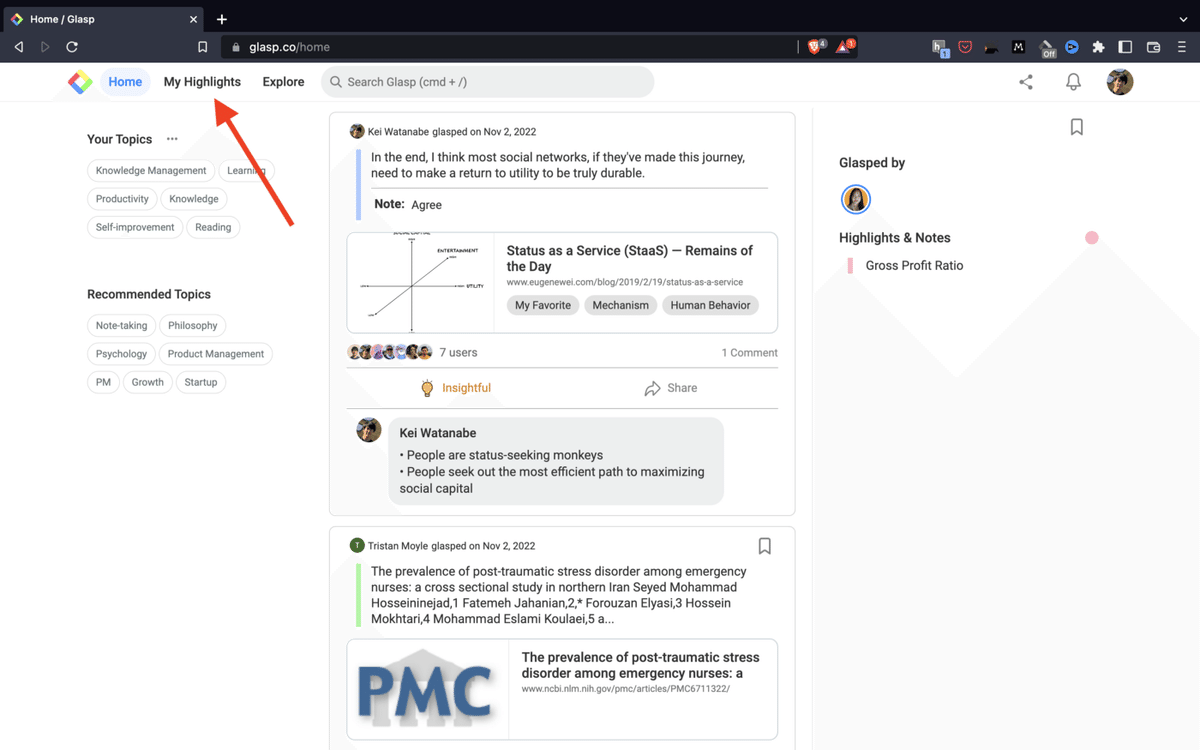The height and width of the screenshot is (750, 1200).
Task: Open the notifications bell
Action: 1073,82
